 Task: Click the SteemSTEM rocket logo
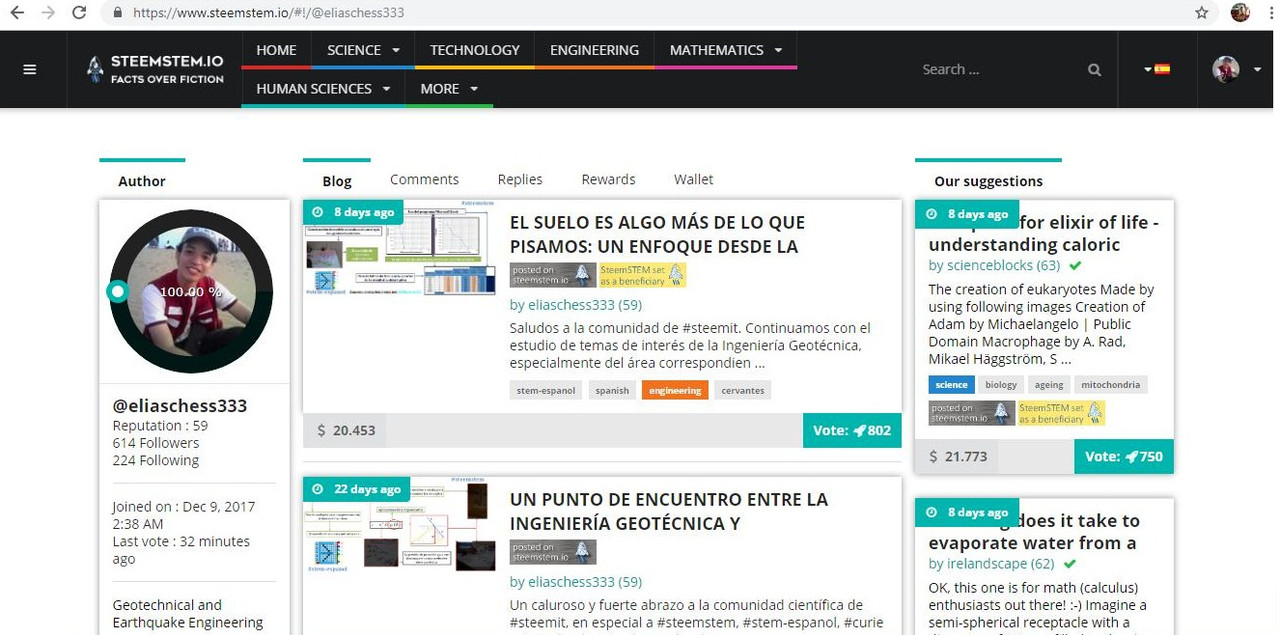95,69
